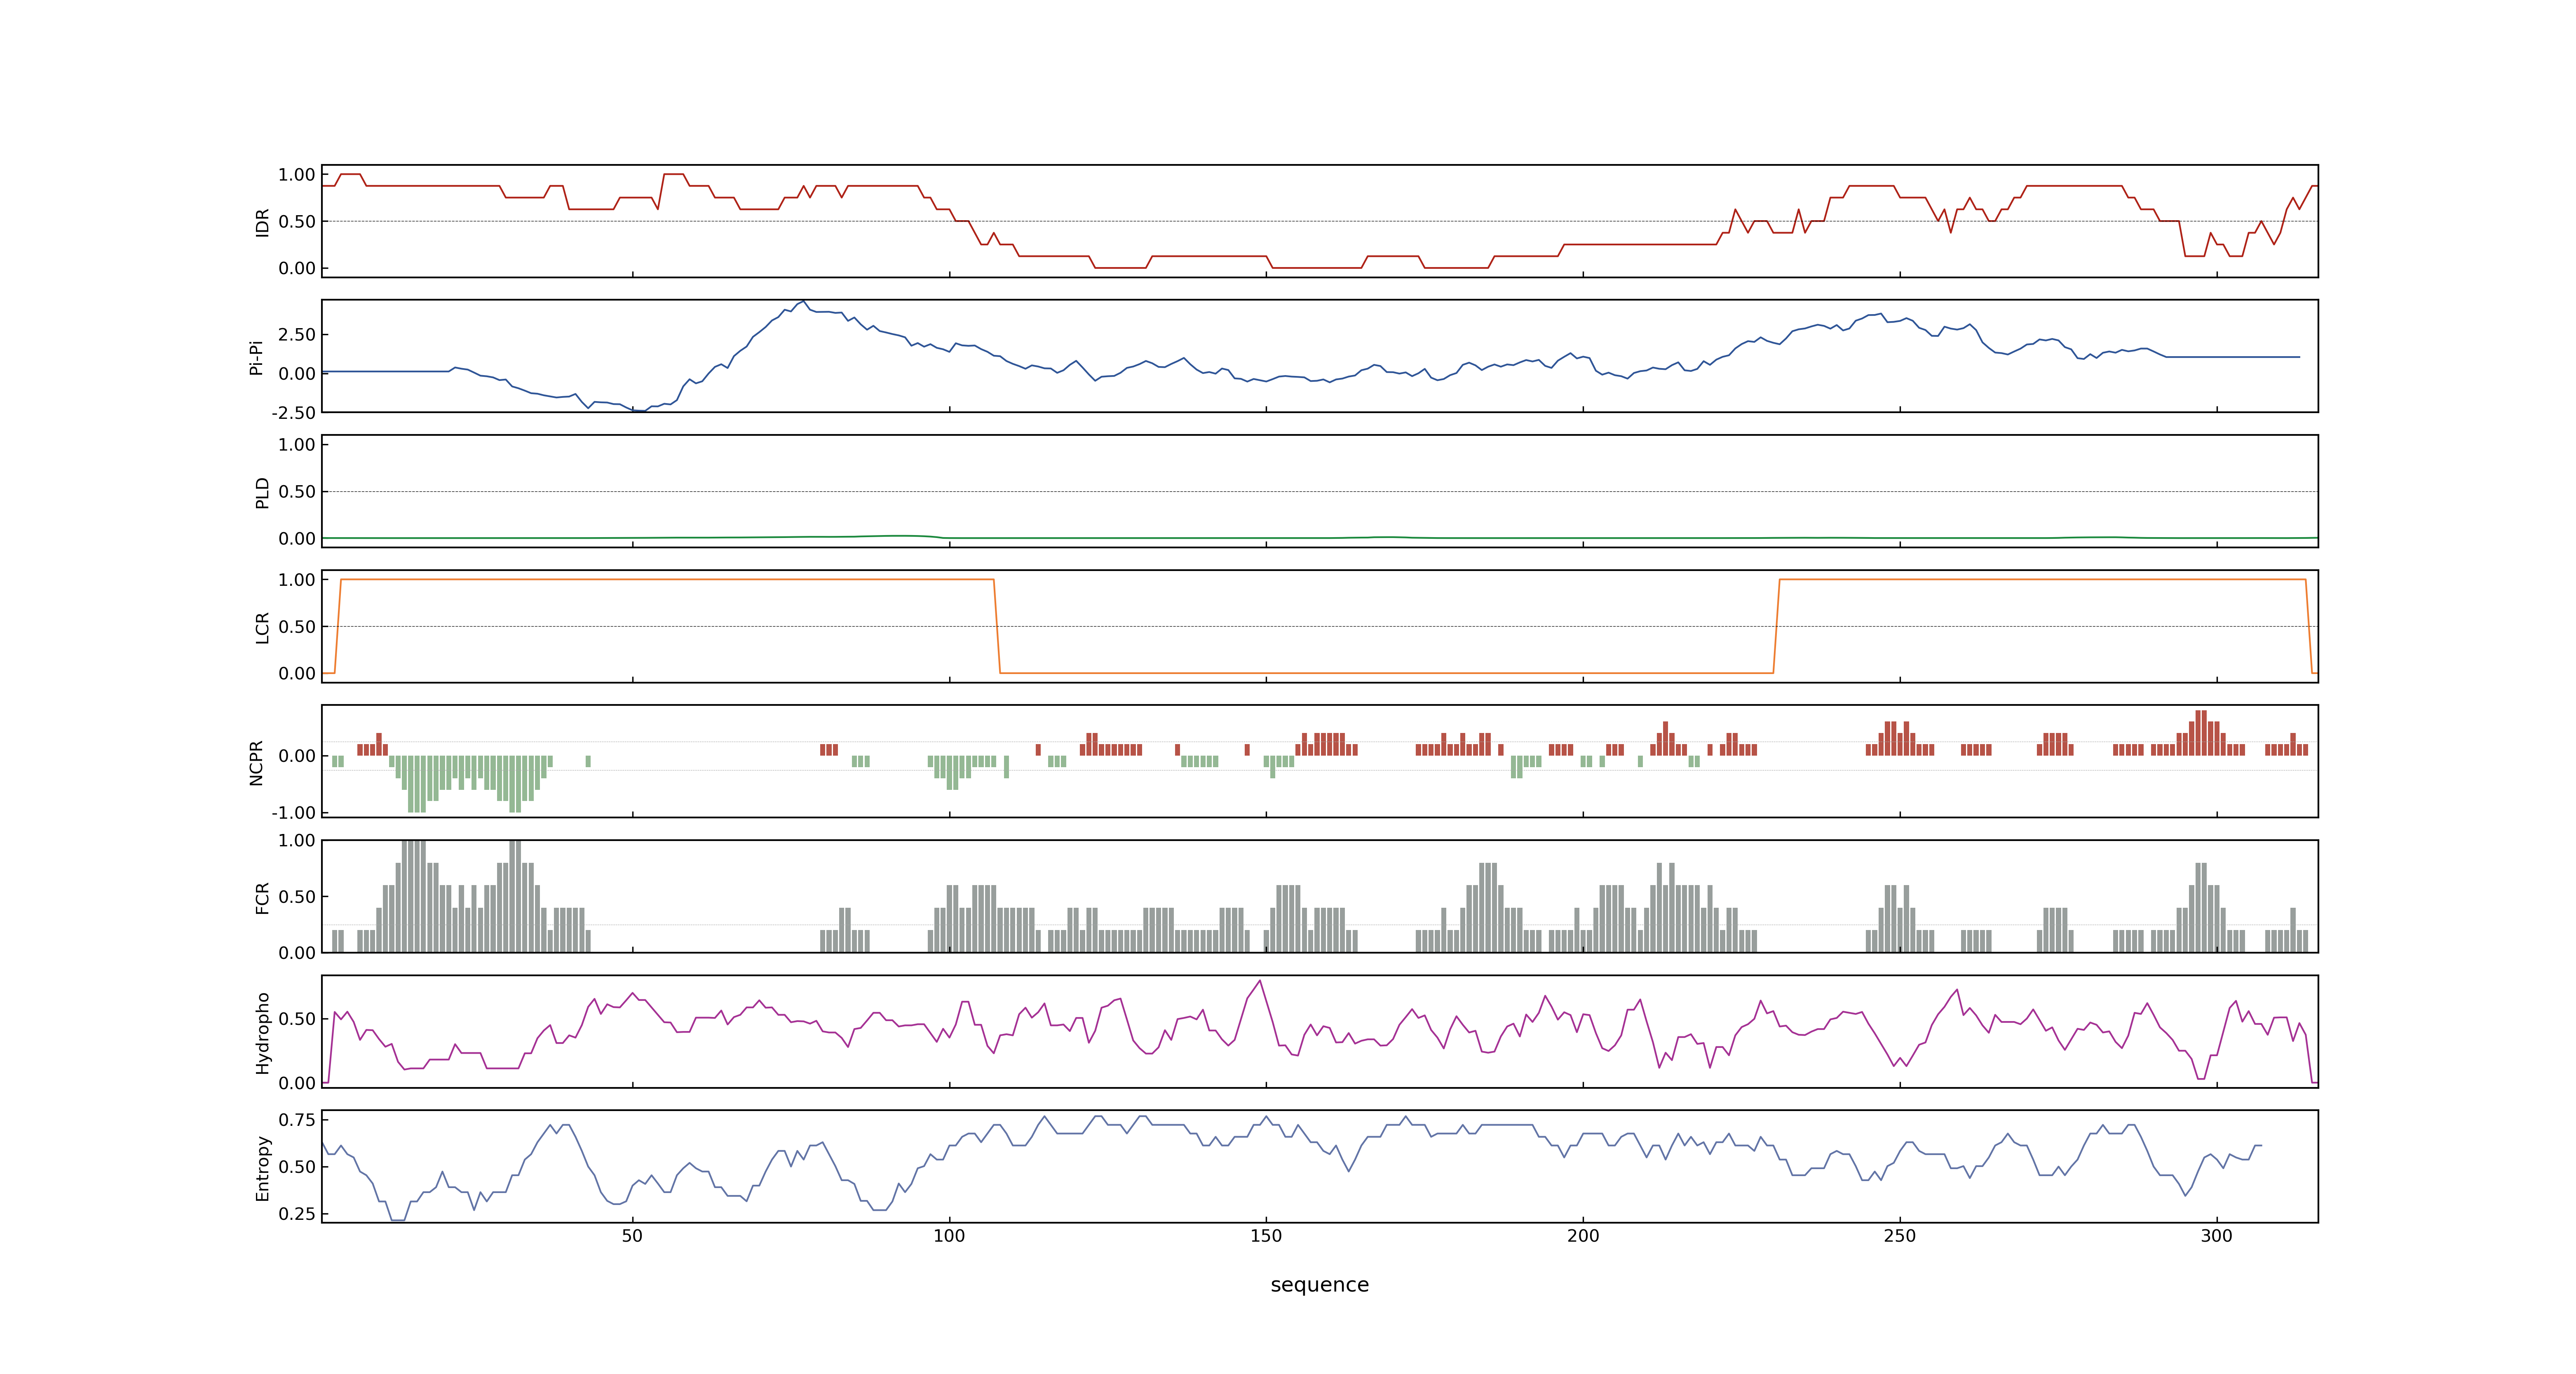Screen dimensions: 2576x1374
Task: Click the LCR falling edge near residue 107
Action: tap(997, 626)
